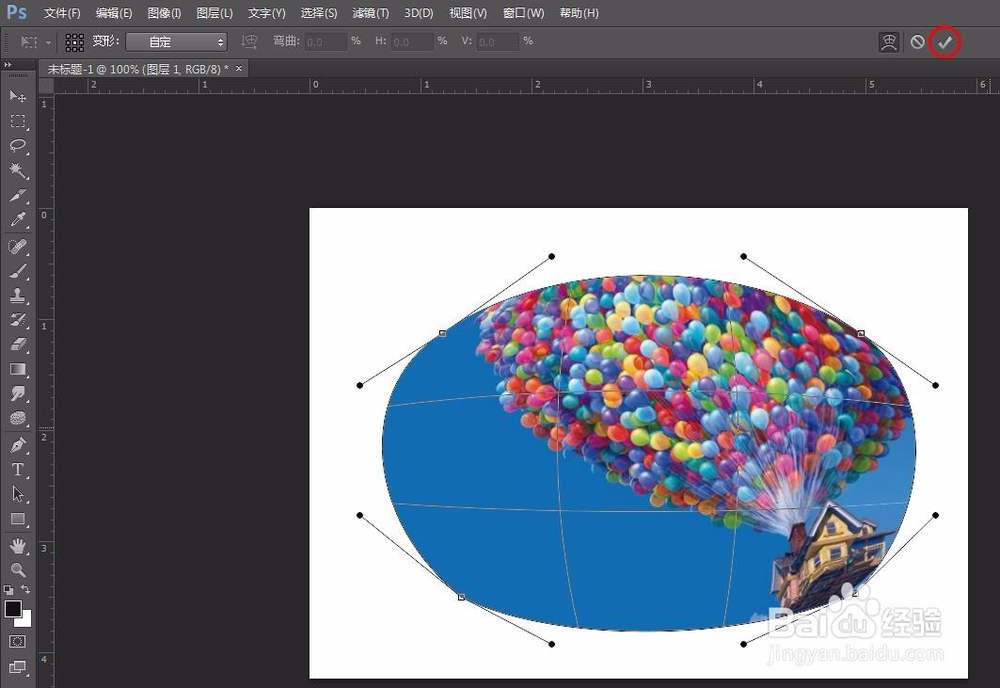Click the 弯曲 bend percentage field
Image resolution: width=1000 pixels, height=688 pixels.
pos(326,42)
